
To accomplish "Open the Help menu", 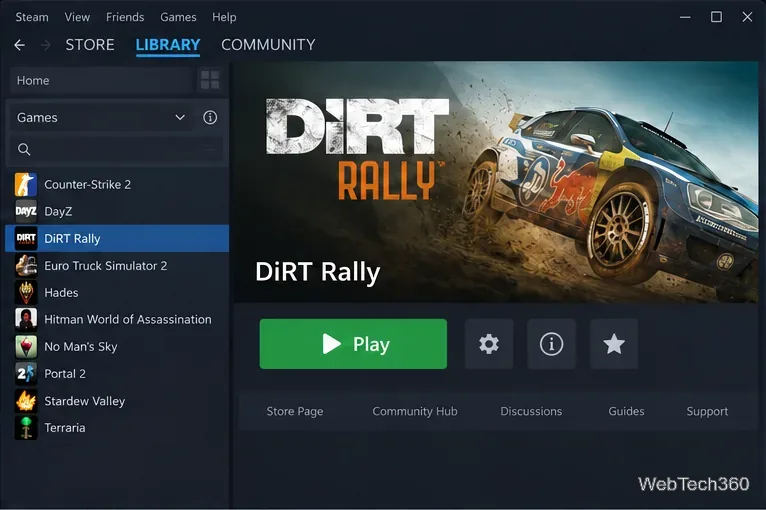I will (x=224, y=17).
